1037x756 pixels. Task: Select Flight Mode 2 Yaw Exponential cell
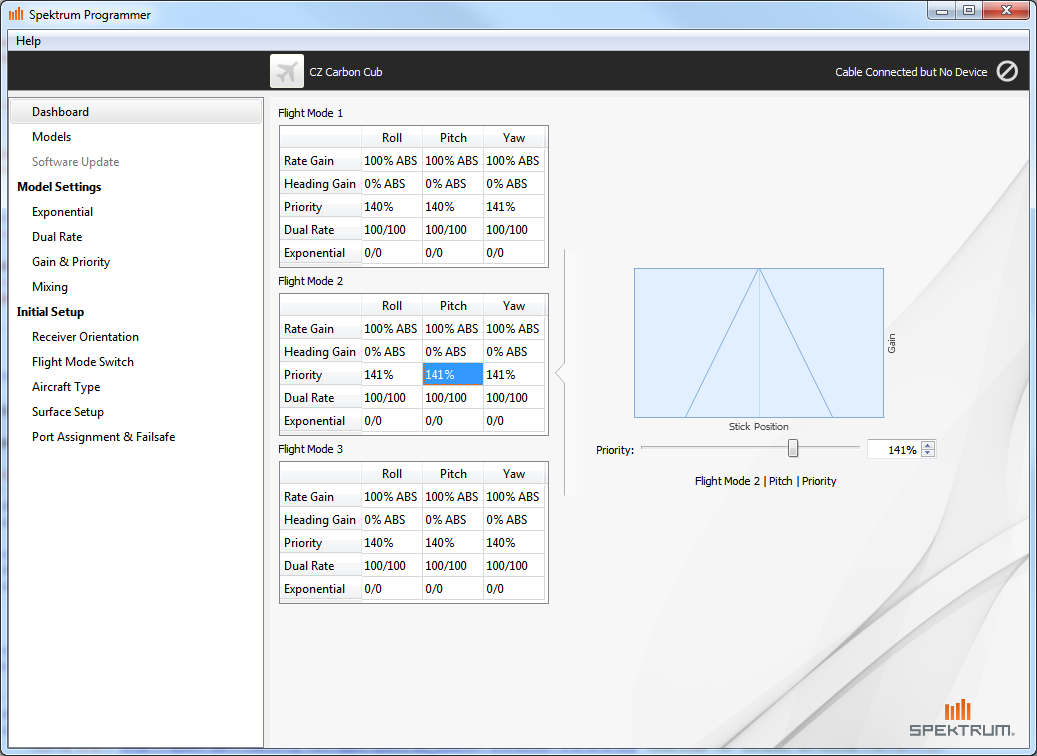click(514, 421)
